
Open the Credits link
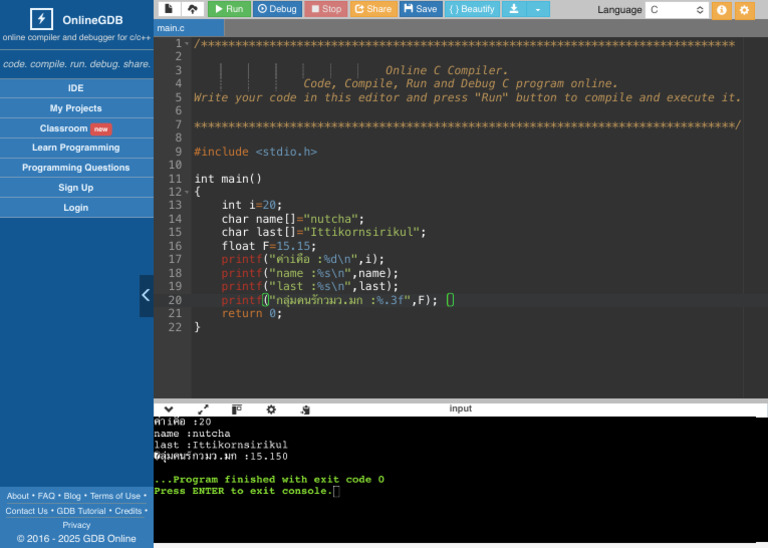coord(128,511)
